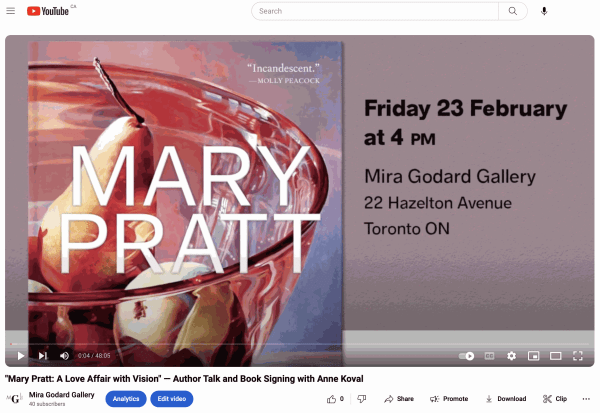Go to YouTube home via logo

pos(48,11)
